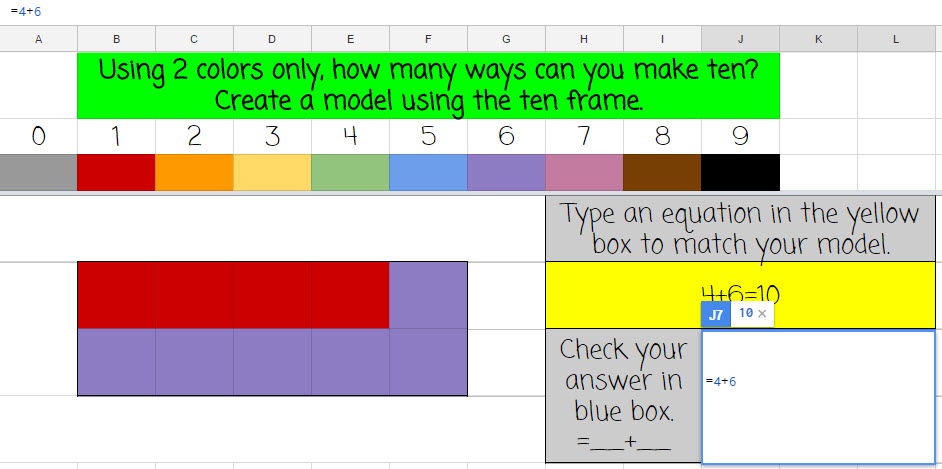Select the green instruction banner cell
The image size is (942, 469).
coord(428,85)
